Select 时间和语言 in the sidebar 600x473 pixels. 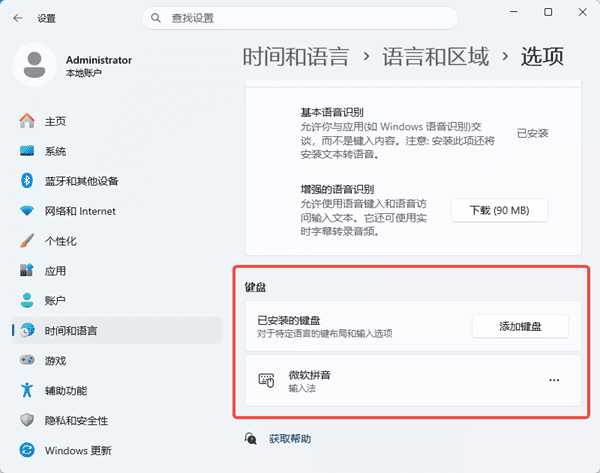[x=117, y=330]
